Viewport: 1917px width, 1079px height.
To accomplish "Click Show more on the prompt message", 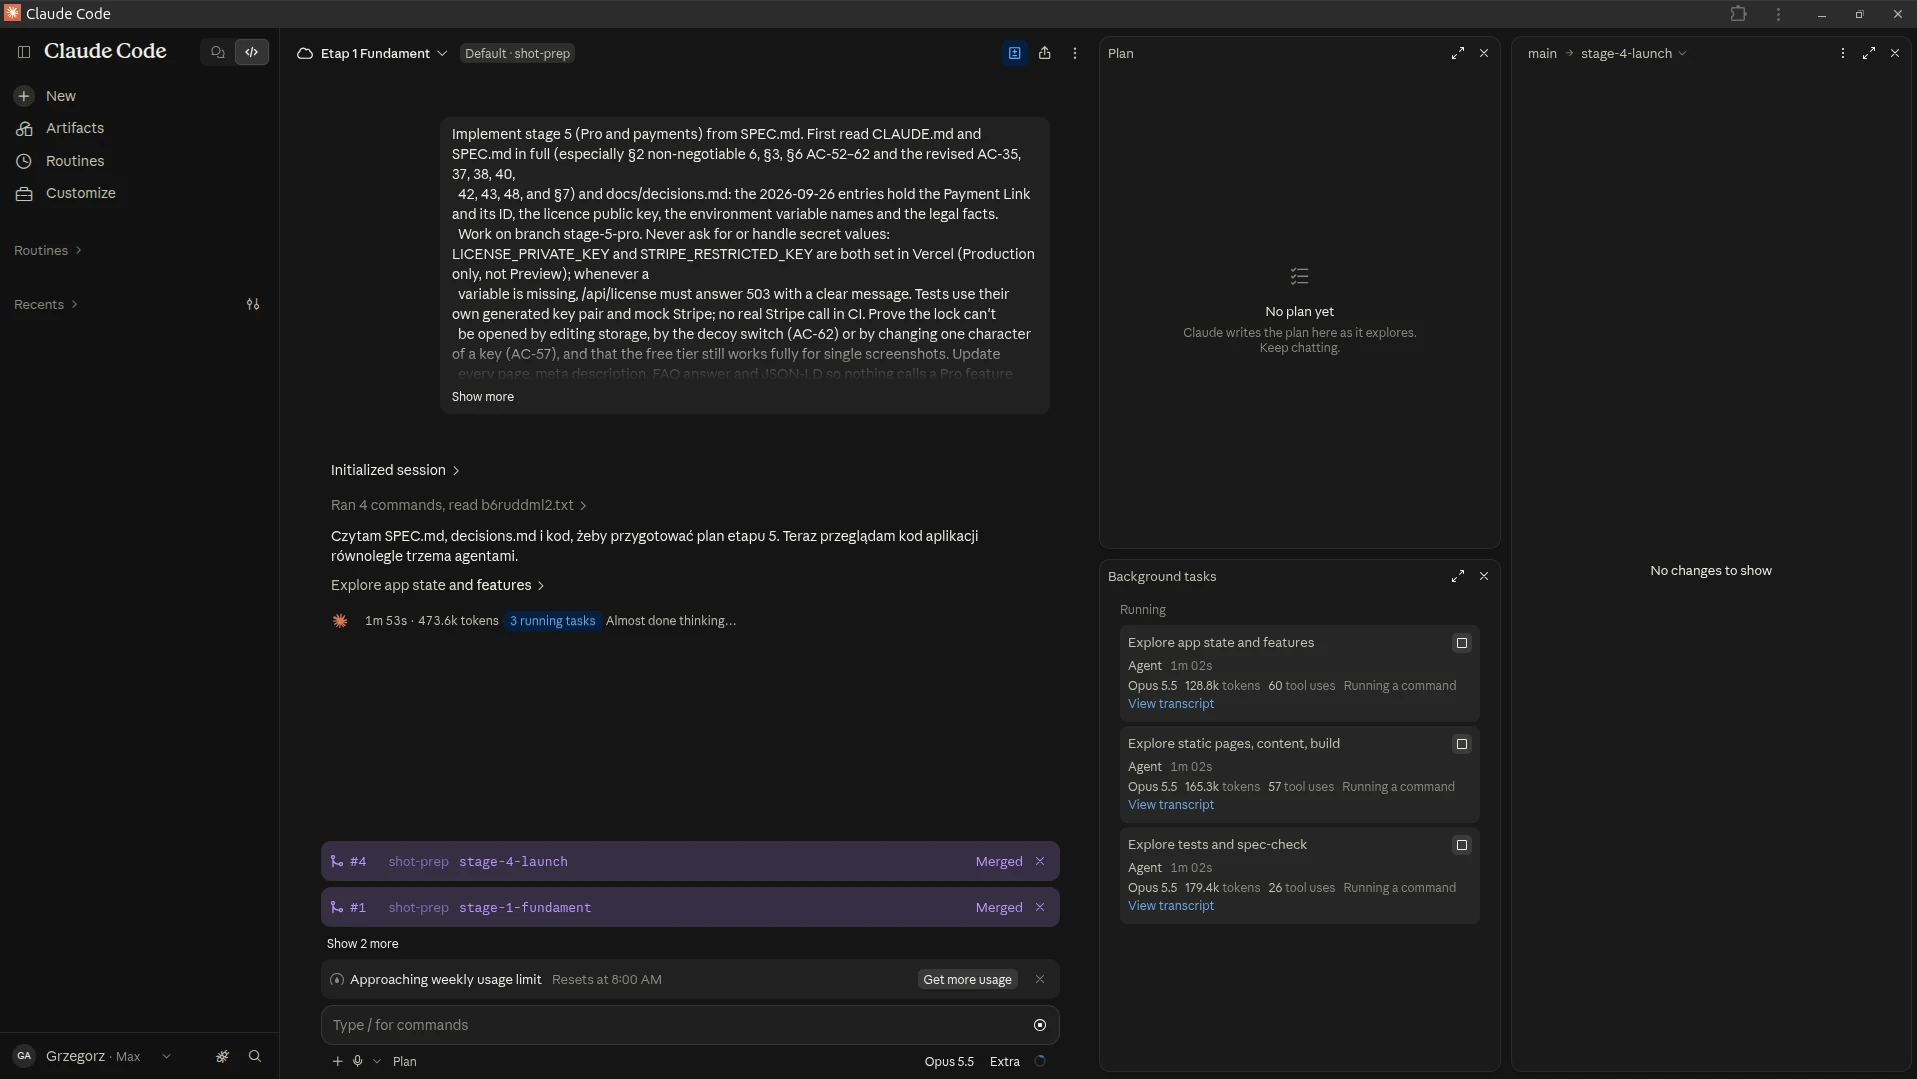I will (483, 397).
